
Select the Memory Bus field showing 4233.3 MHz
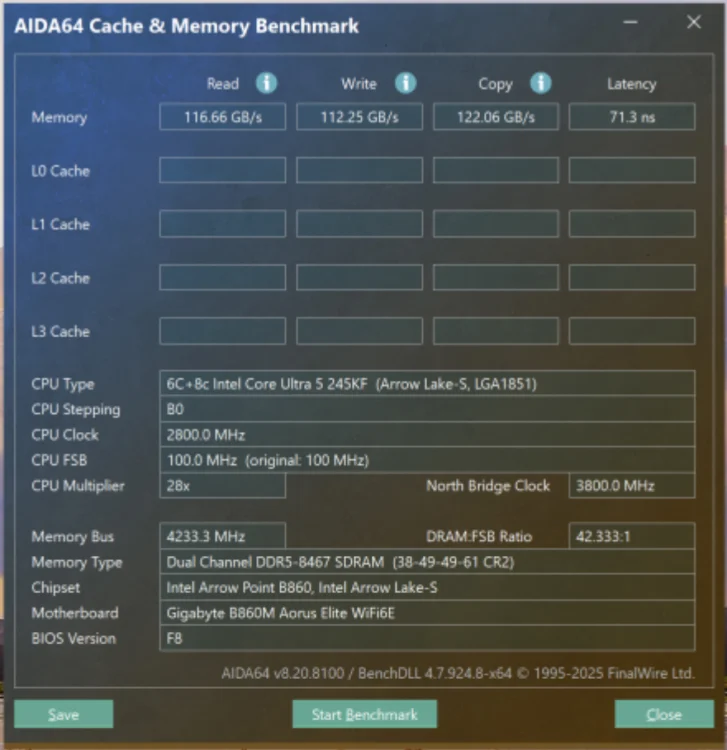point(222,537)
